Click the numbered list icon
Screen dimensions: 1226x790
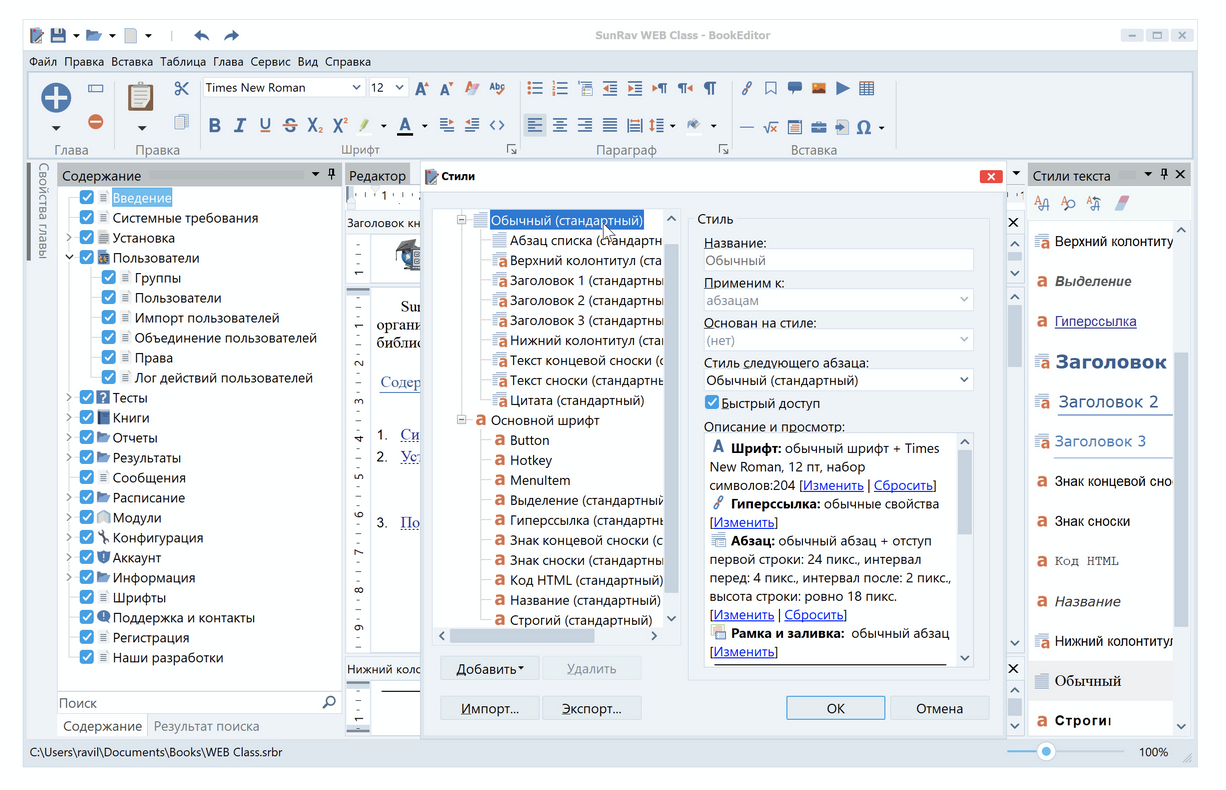pos(560,88)
